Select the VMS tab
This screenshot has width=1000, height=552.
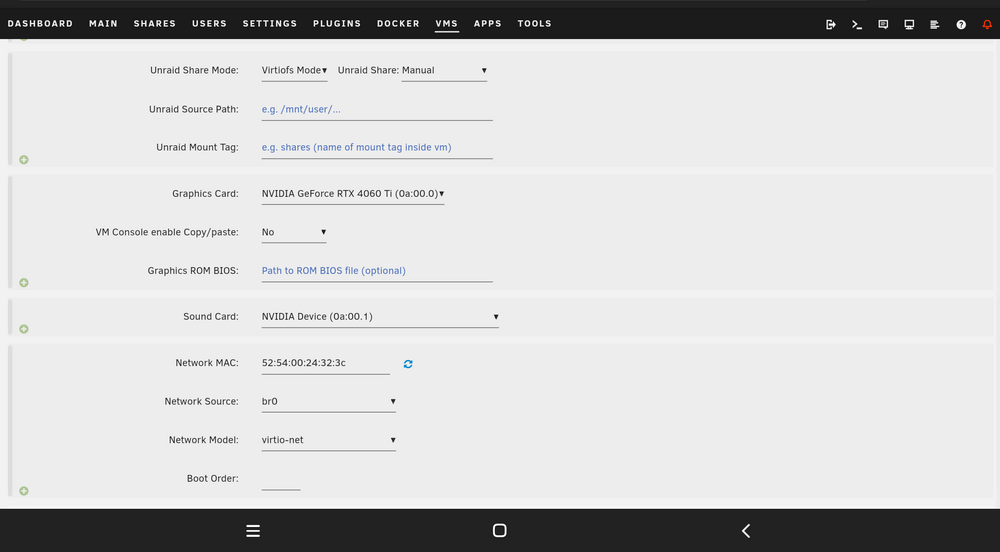tap(446, 24)
